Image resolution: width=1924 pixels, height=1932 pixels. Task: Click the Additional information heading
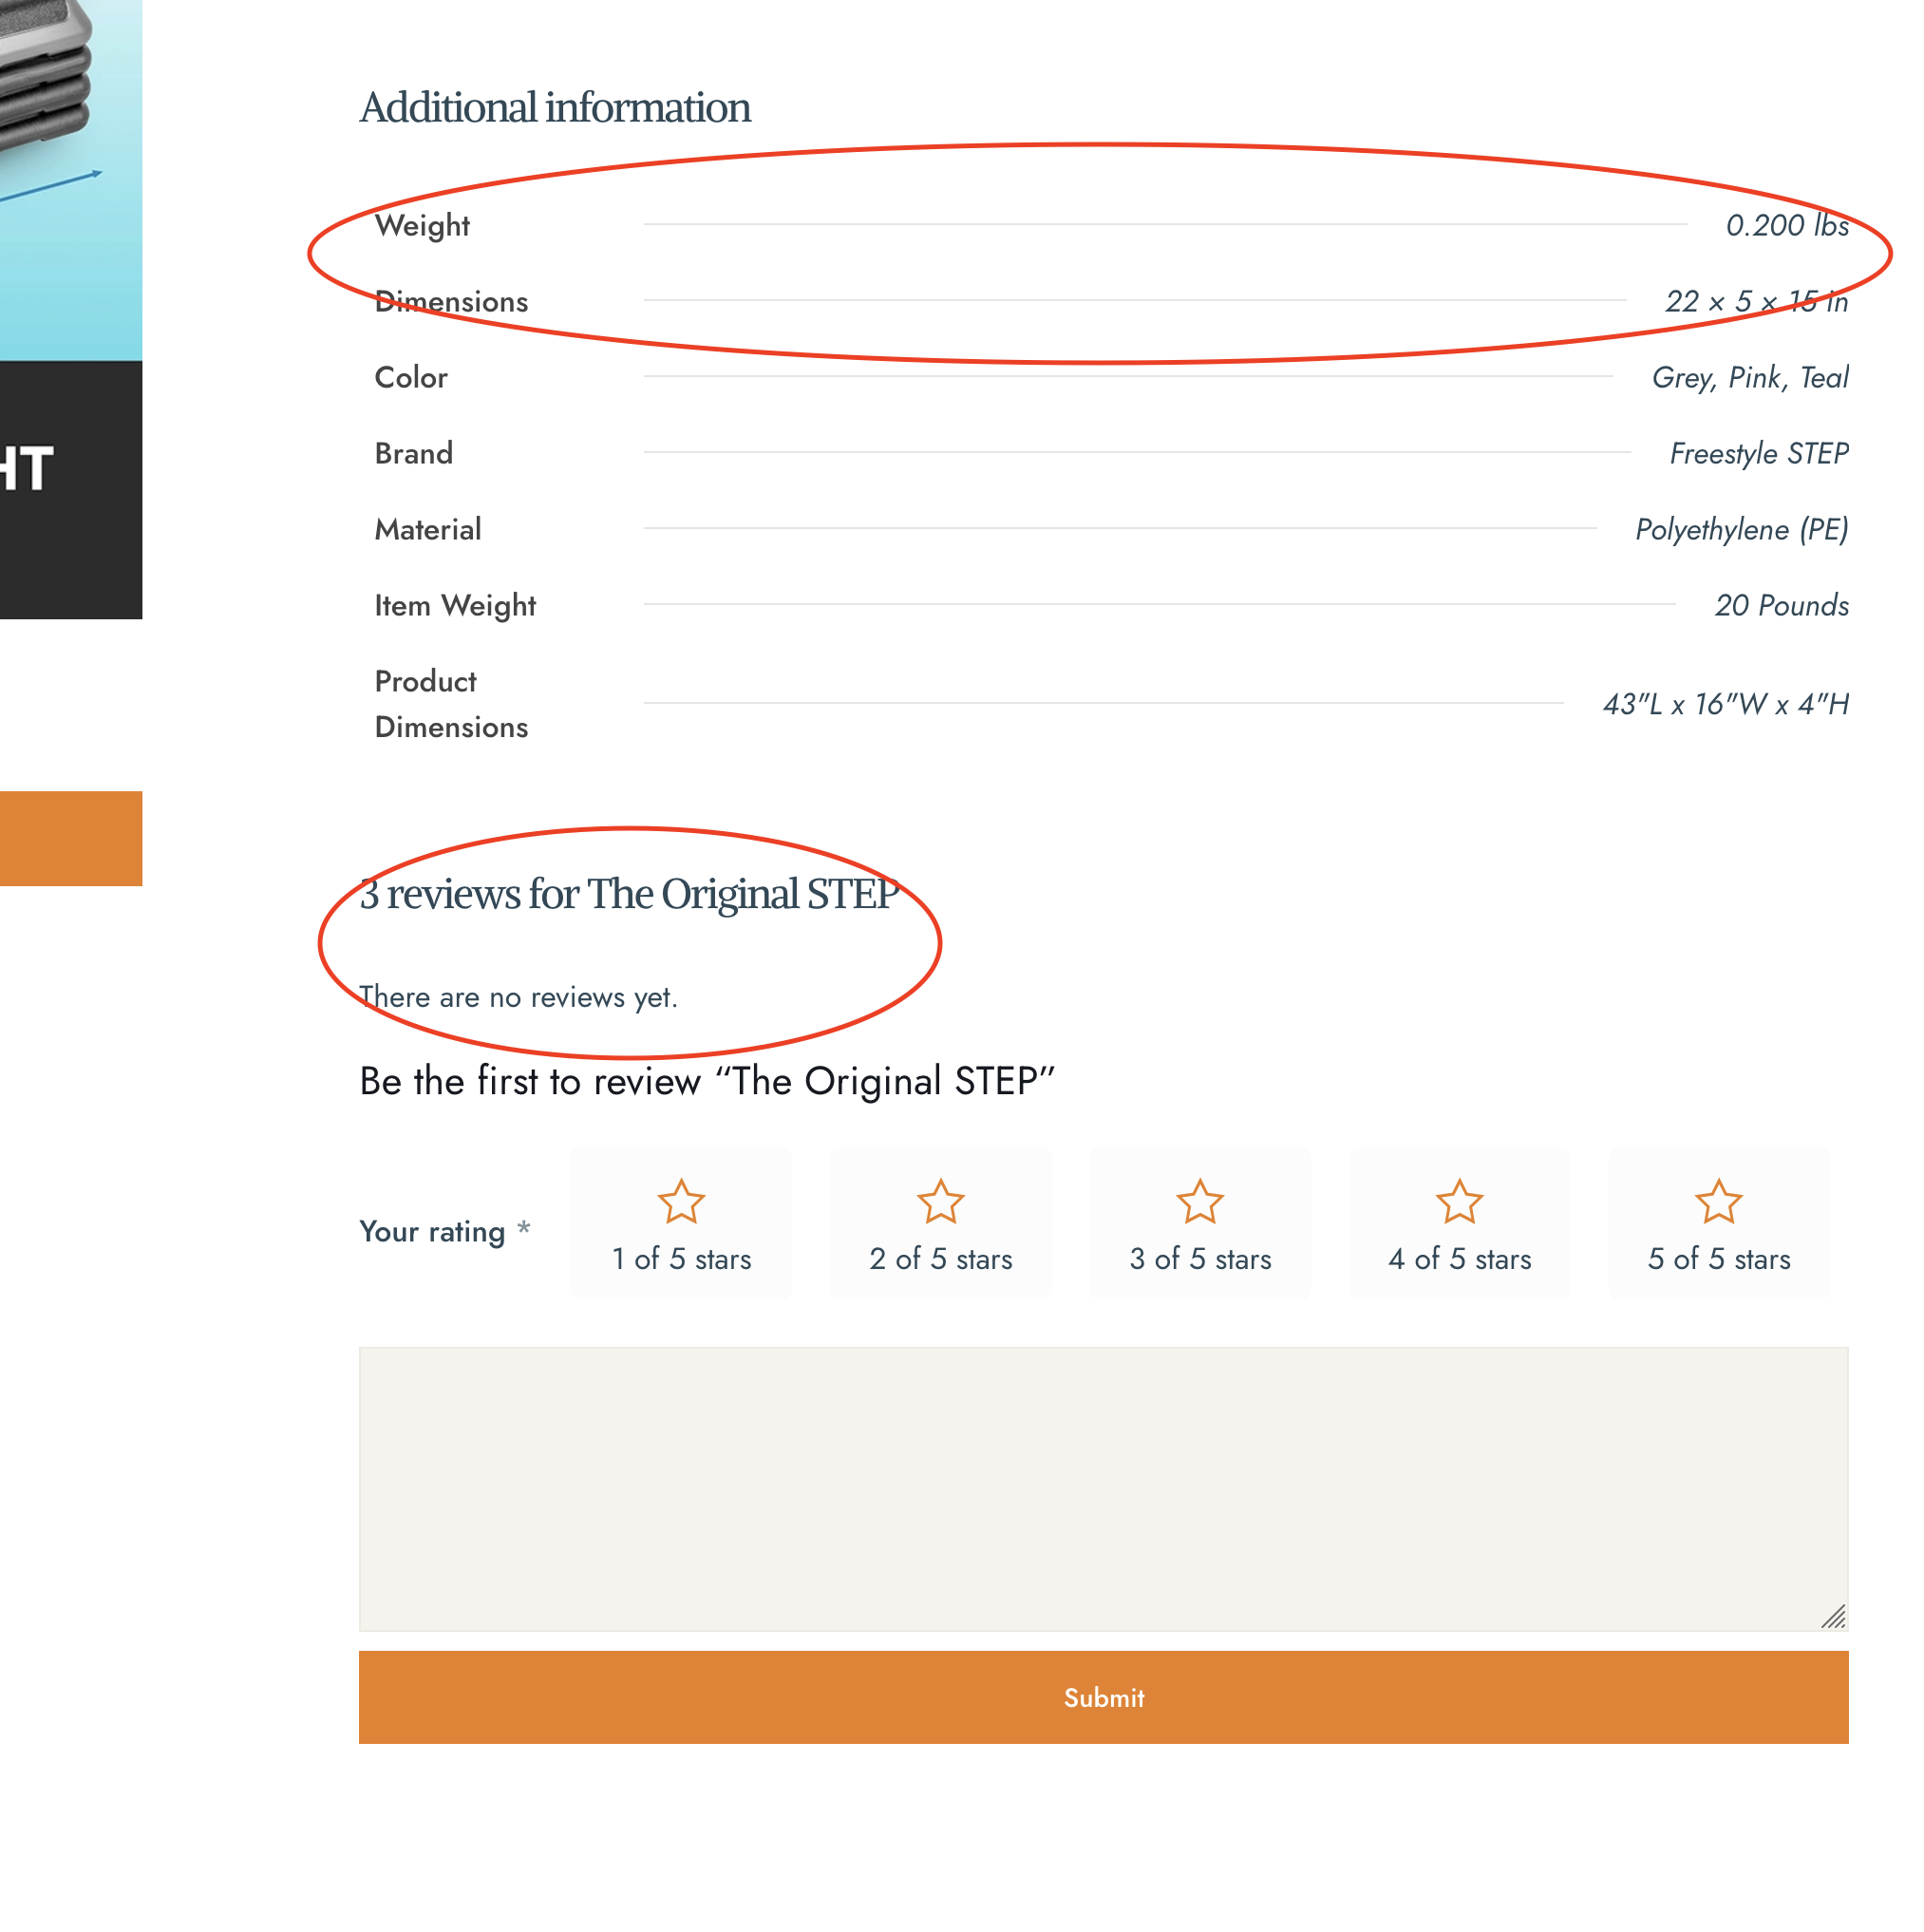(x=555, y=108)
